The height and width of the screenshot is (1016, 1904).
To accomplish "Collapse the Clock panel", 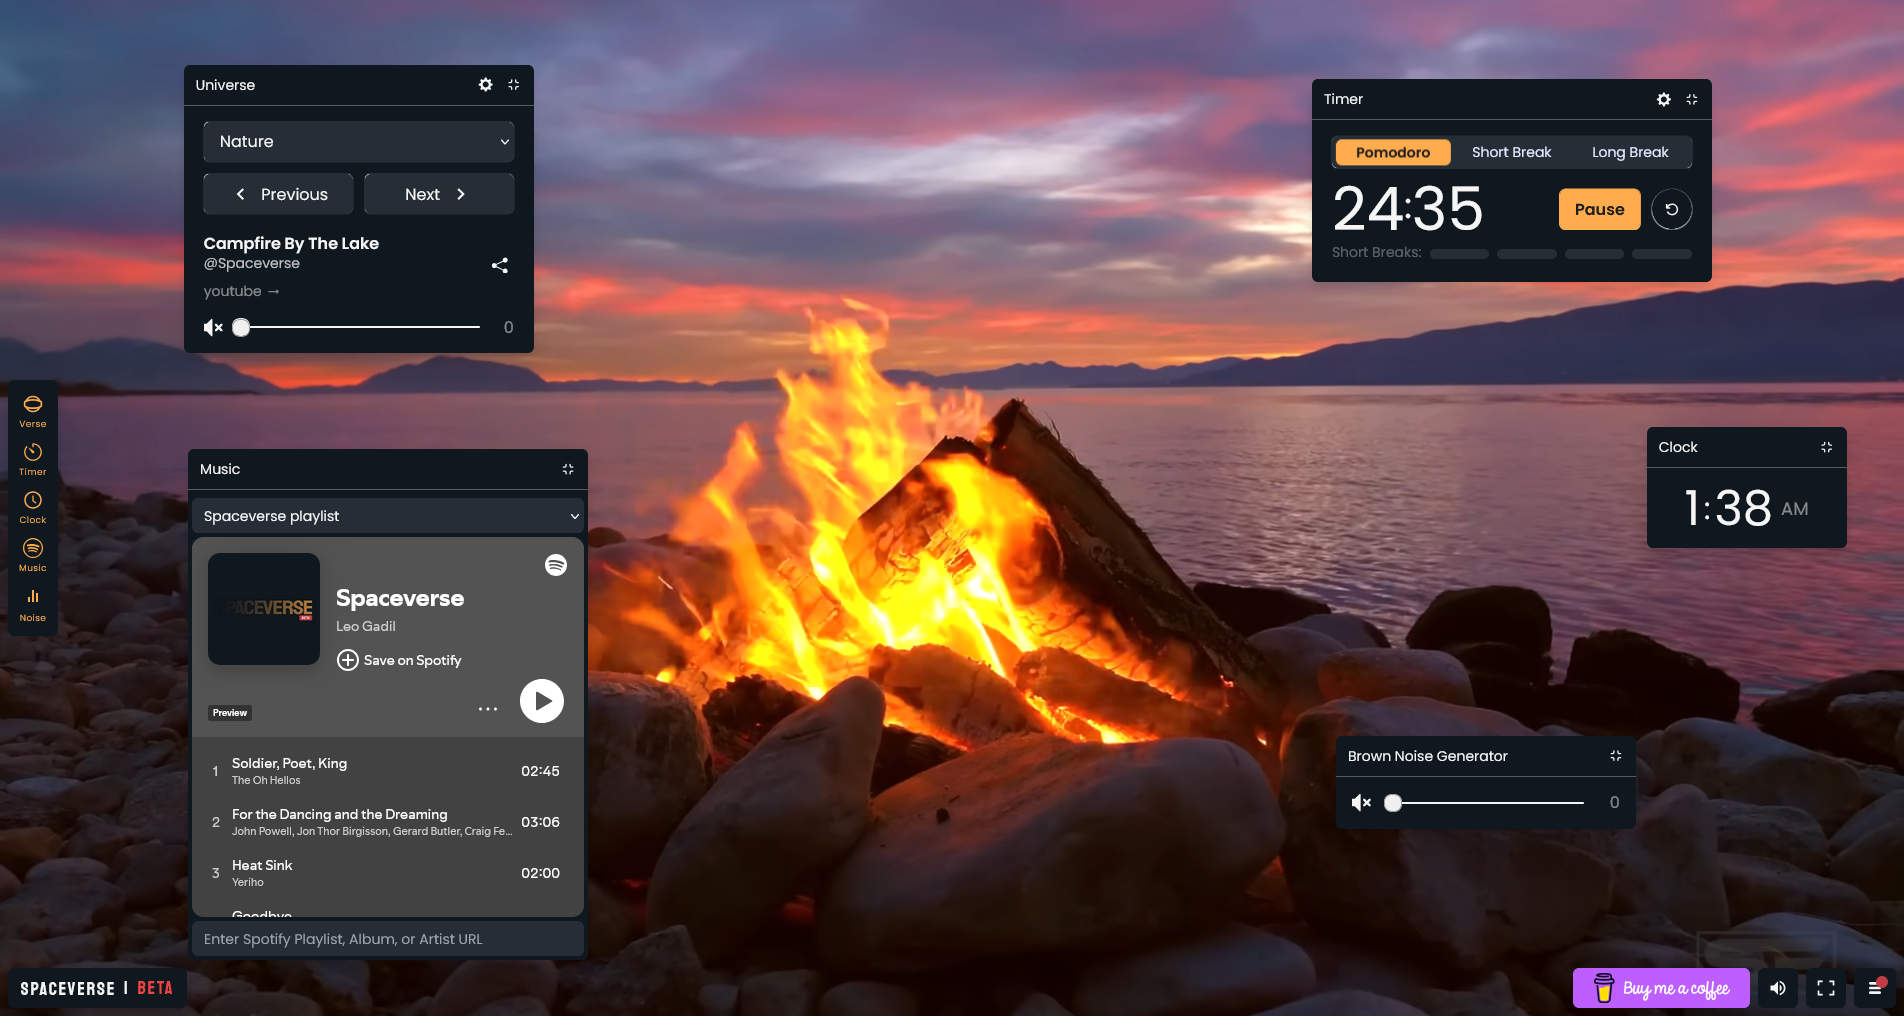I will click(x=1827, y=447).
